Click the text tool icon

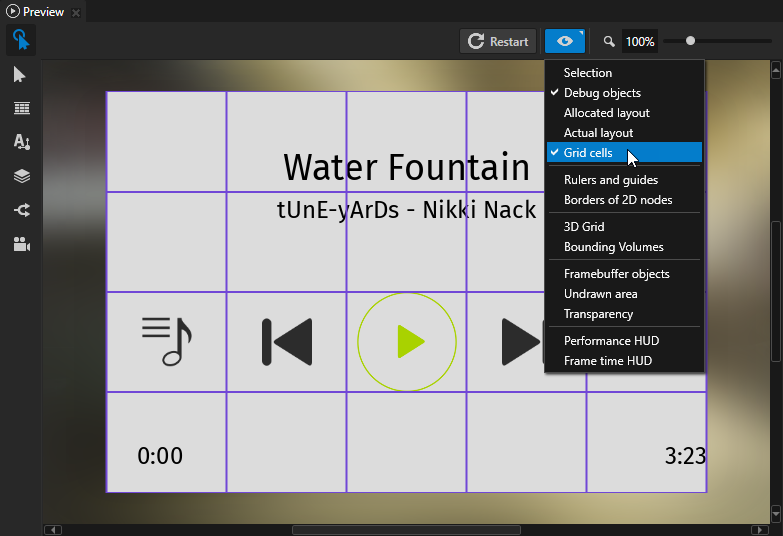[21, 142]
